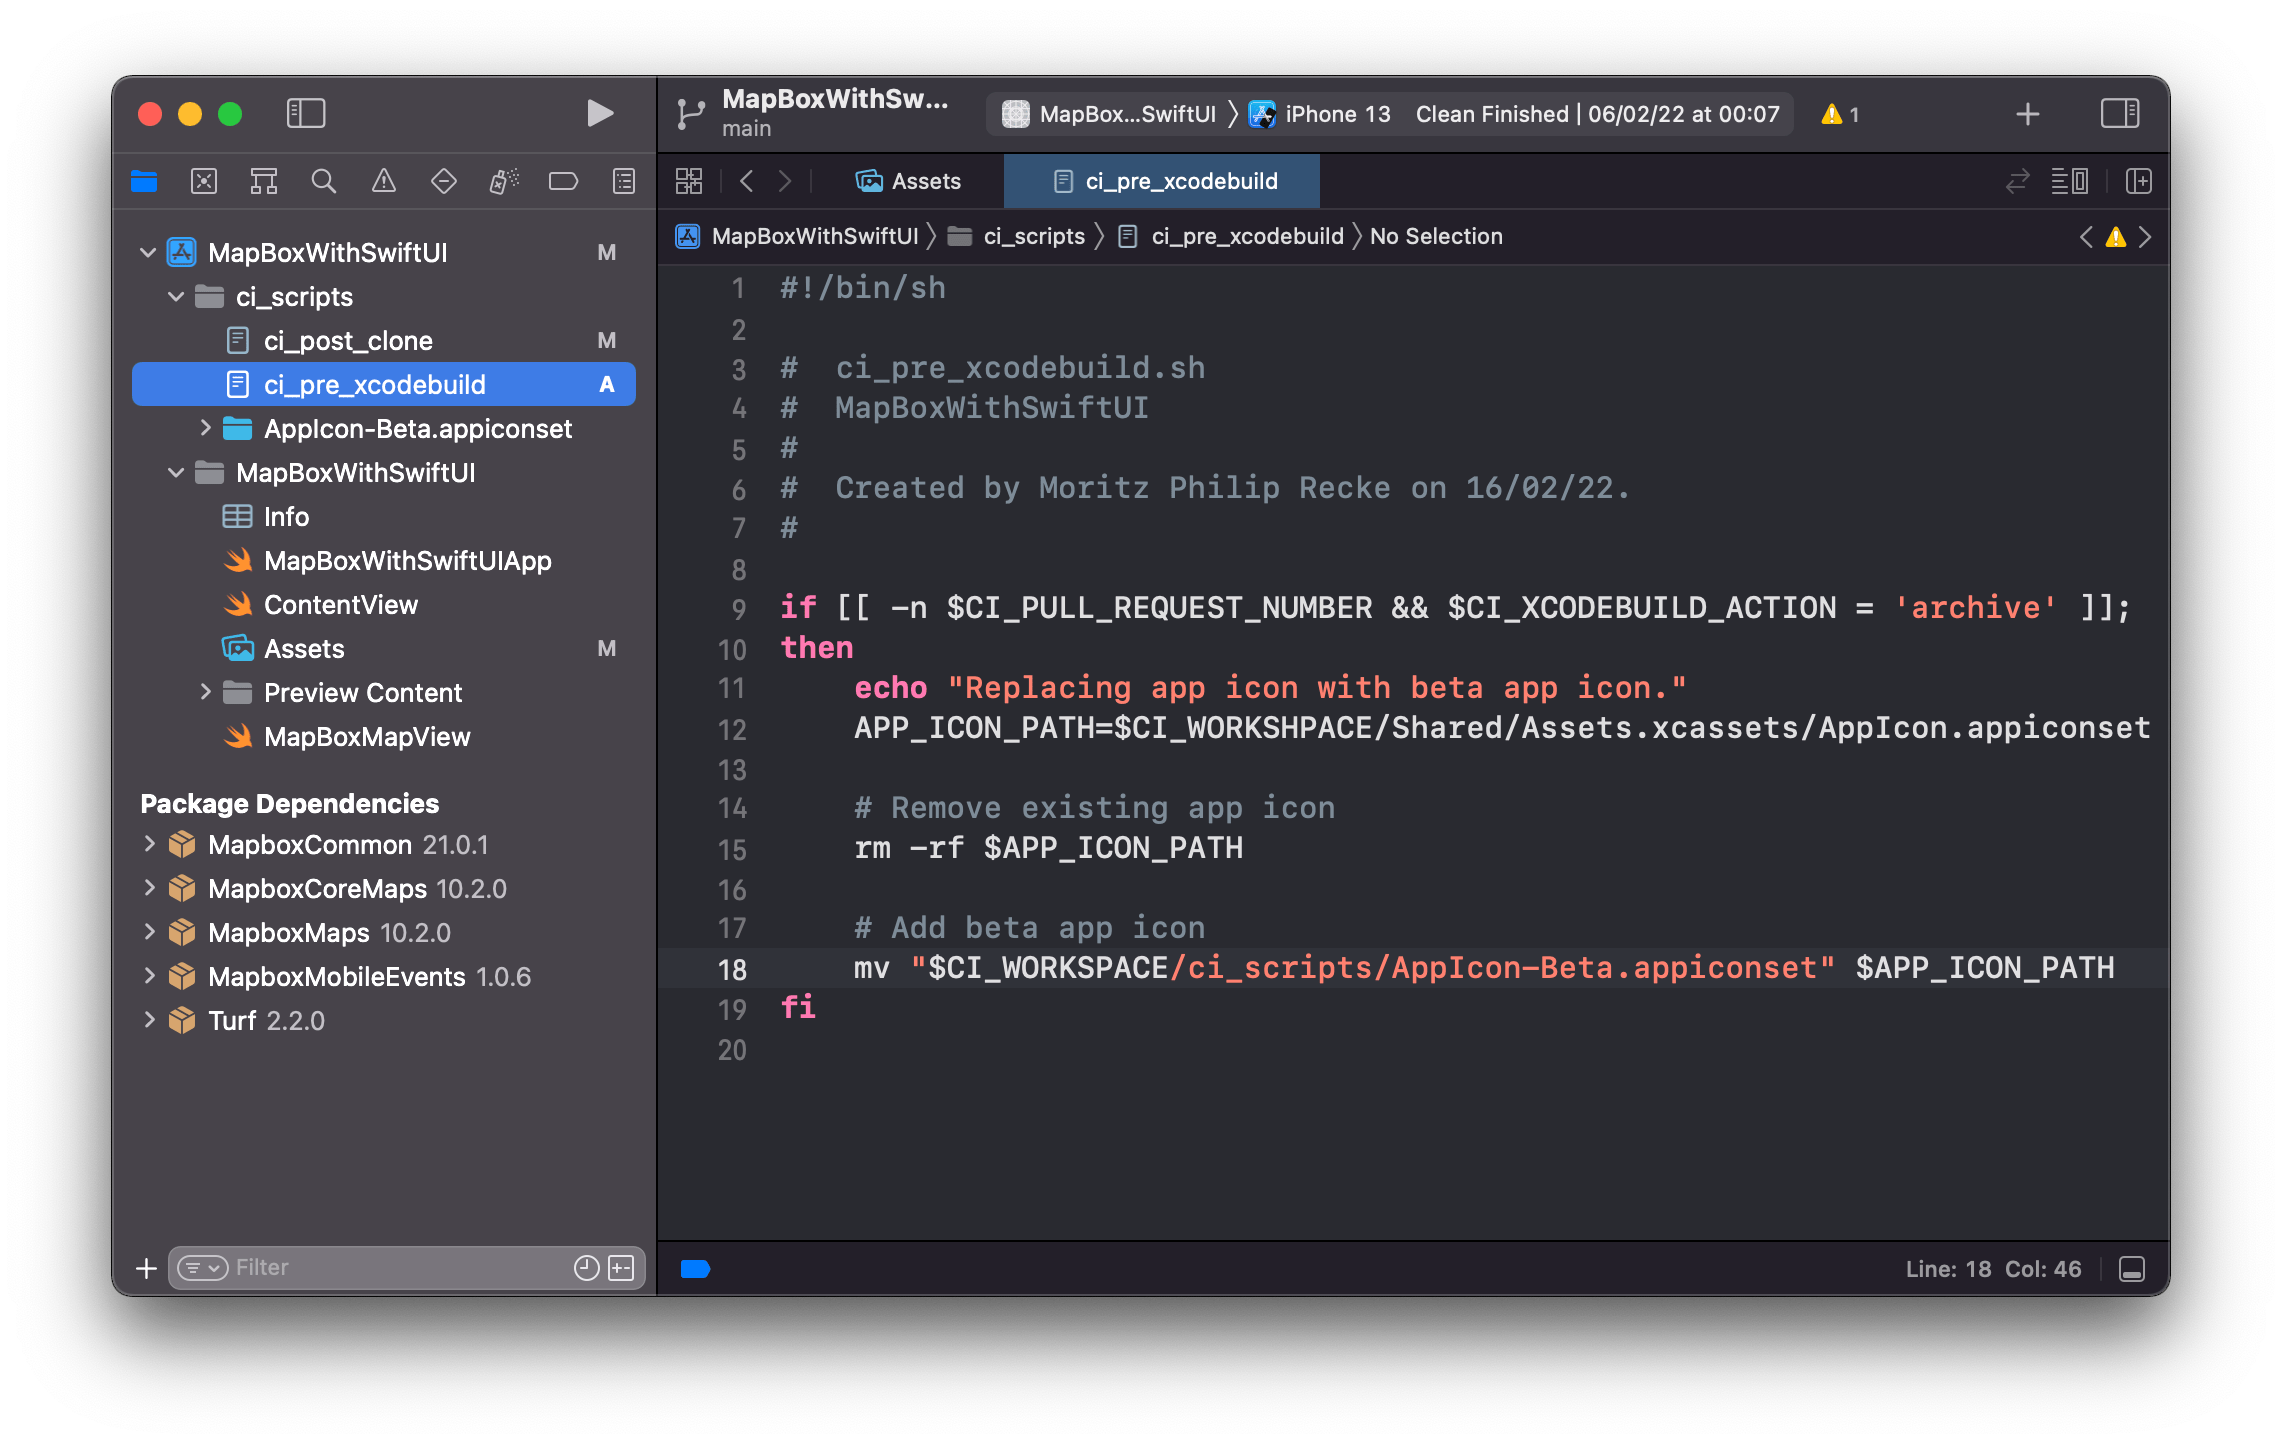The image size is (2282, 1444).
Task: Expand the AppIcon-Beta.appiconset folder
Action: click(206, 428)
